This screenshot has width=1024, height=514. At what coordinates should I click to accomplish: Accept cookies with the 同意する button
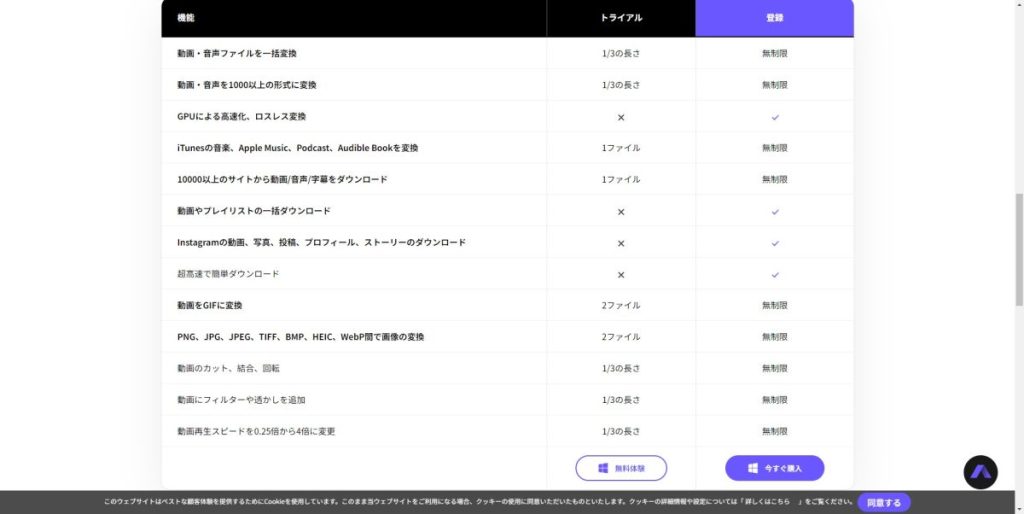884,502
